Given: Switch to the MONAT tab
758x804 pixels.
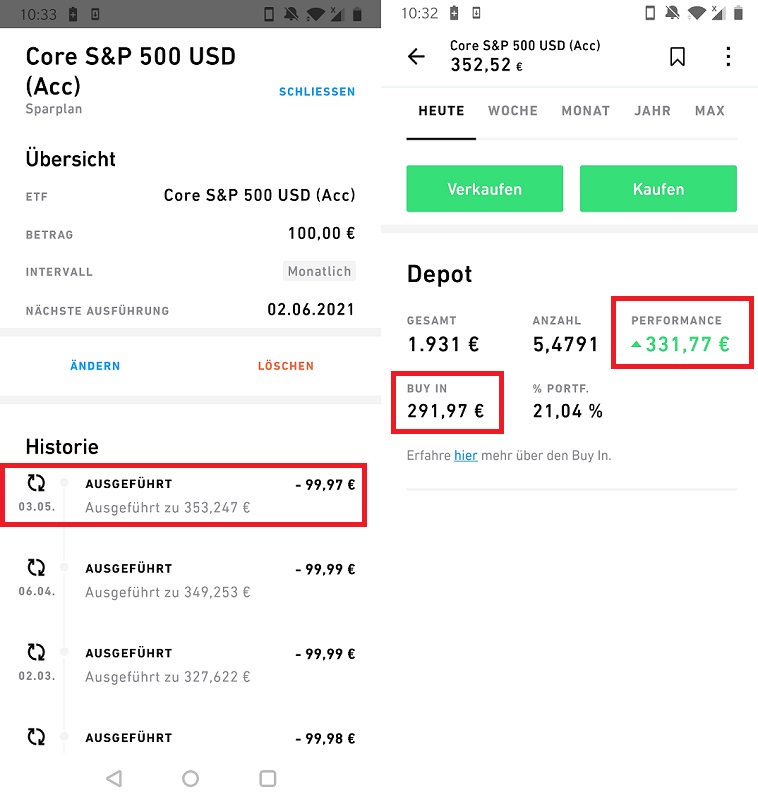Looking at the screenshot, I should 586,111.
